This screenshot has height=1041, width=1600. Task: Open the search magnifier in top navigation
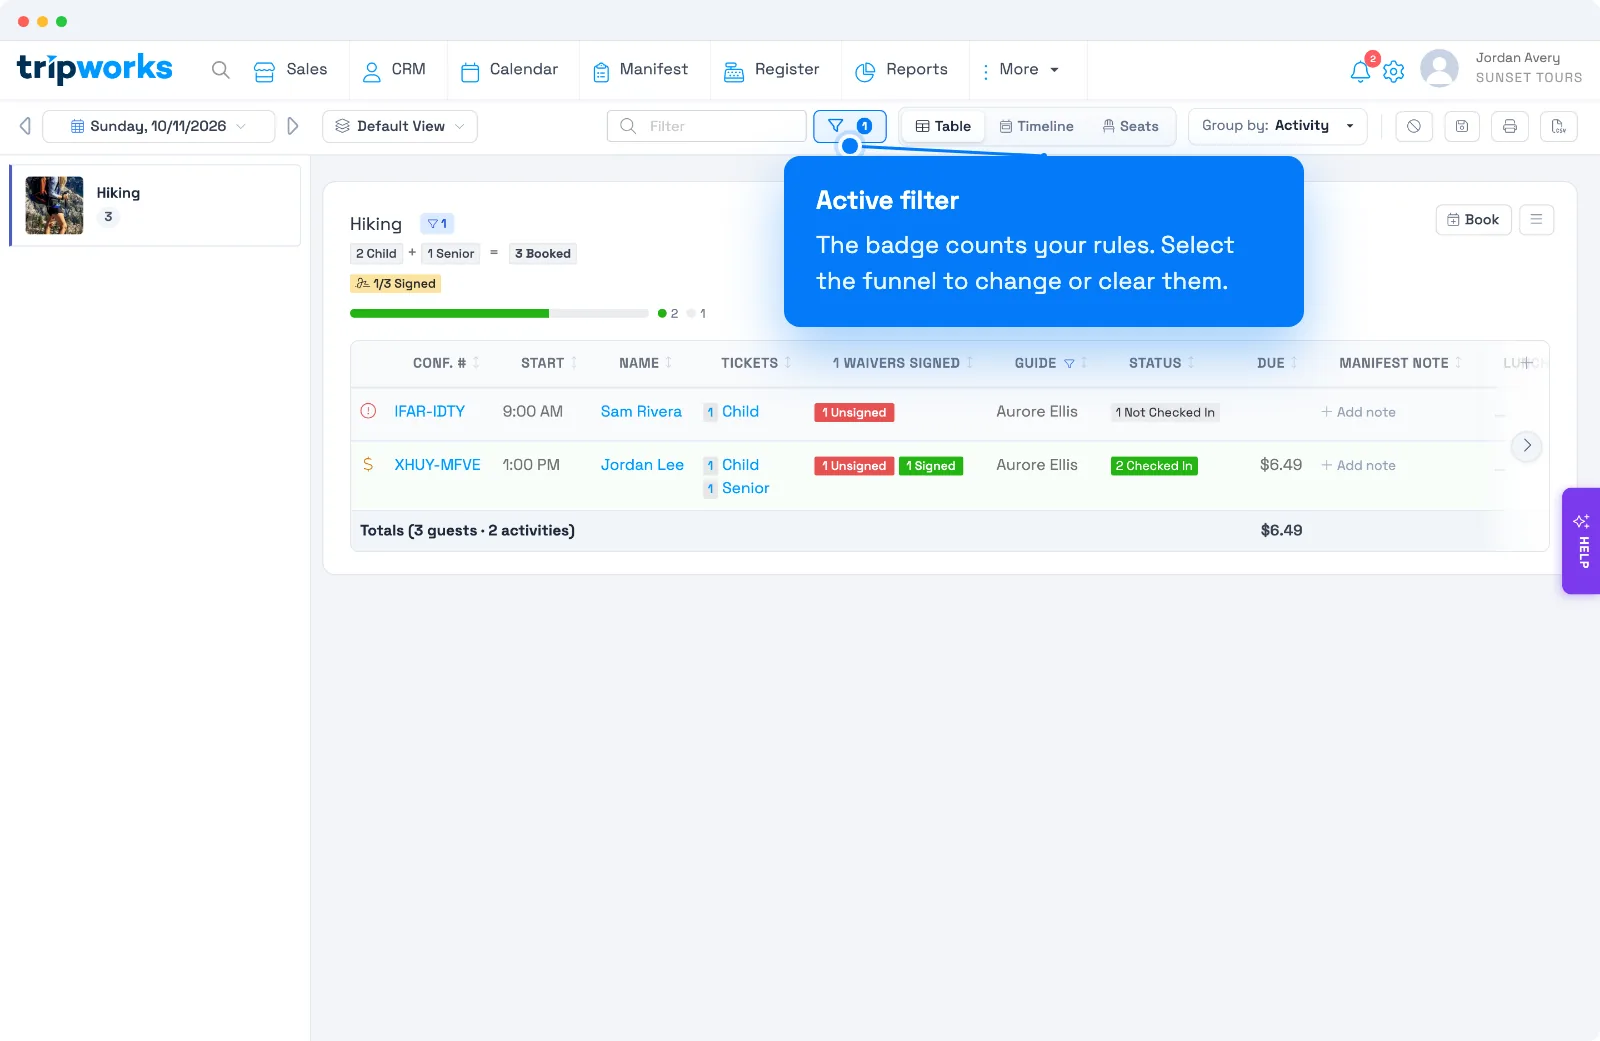click(221, 70)
